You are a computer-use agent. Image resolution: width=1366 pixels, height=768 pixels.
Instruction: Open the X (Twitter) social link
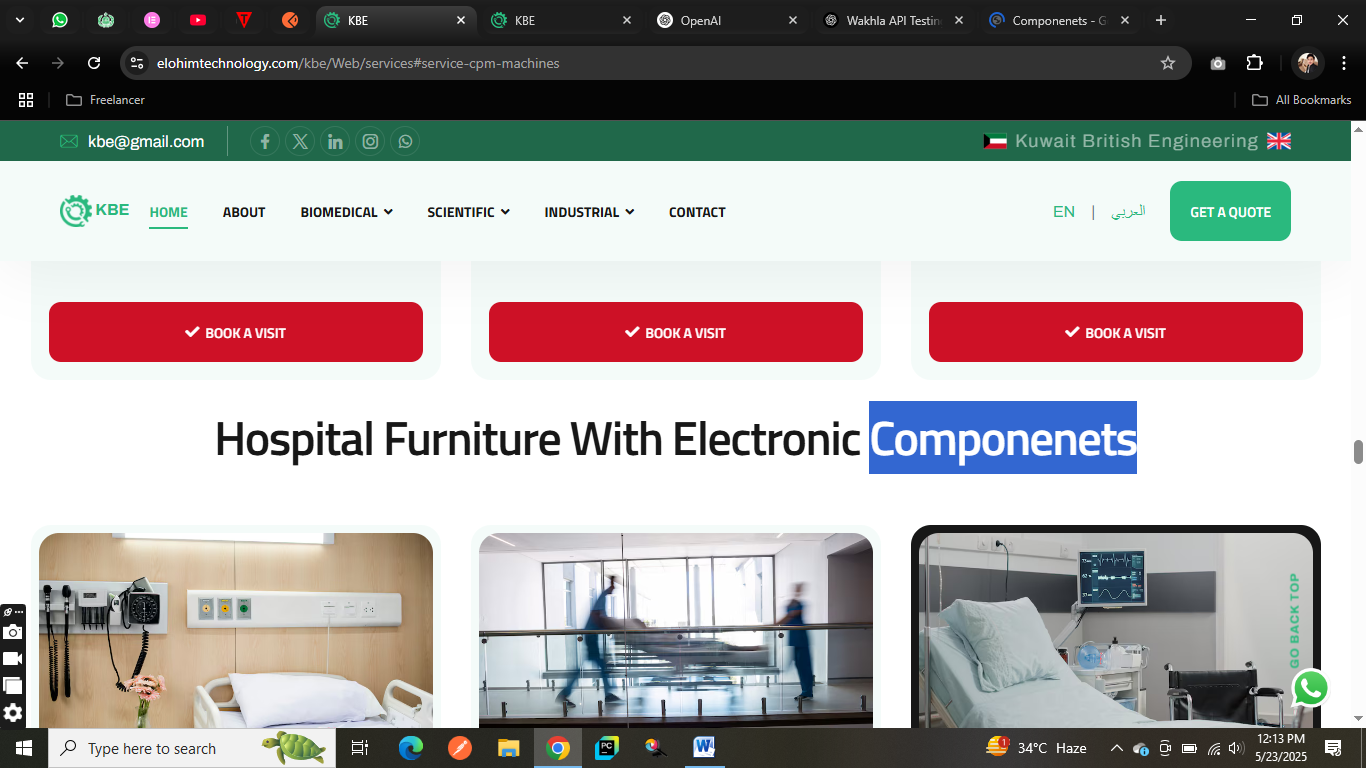[300, 141]
